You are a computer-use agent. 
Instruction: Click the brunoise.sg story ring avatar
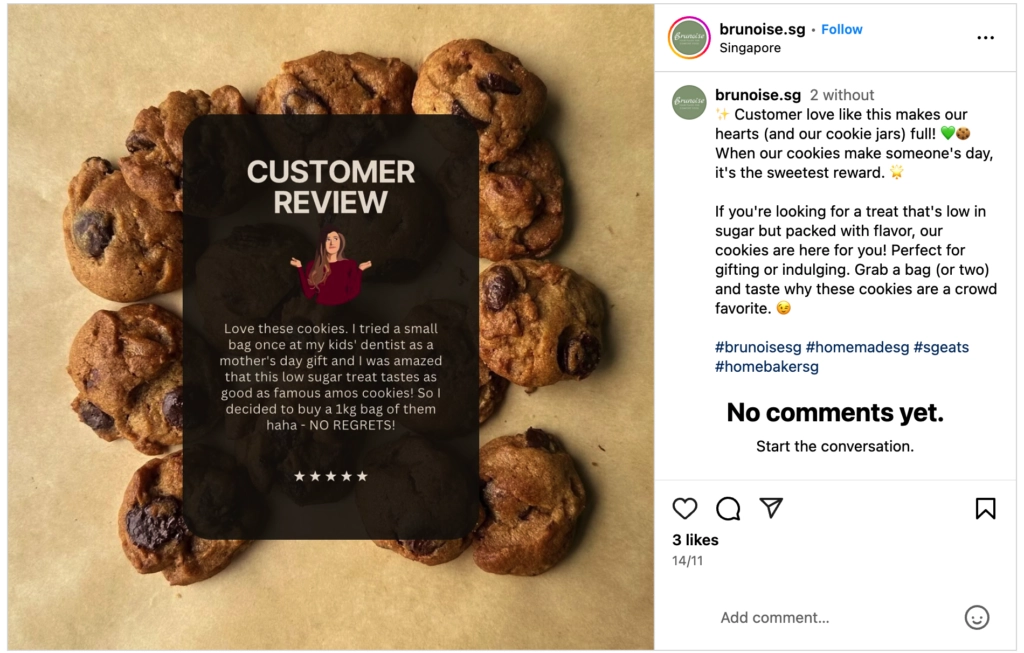click(689, 38)
